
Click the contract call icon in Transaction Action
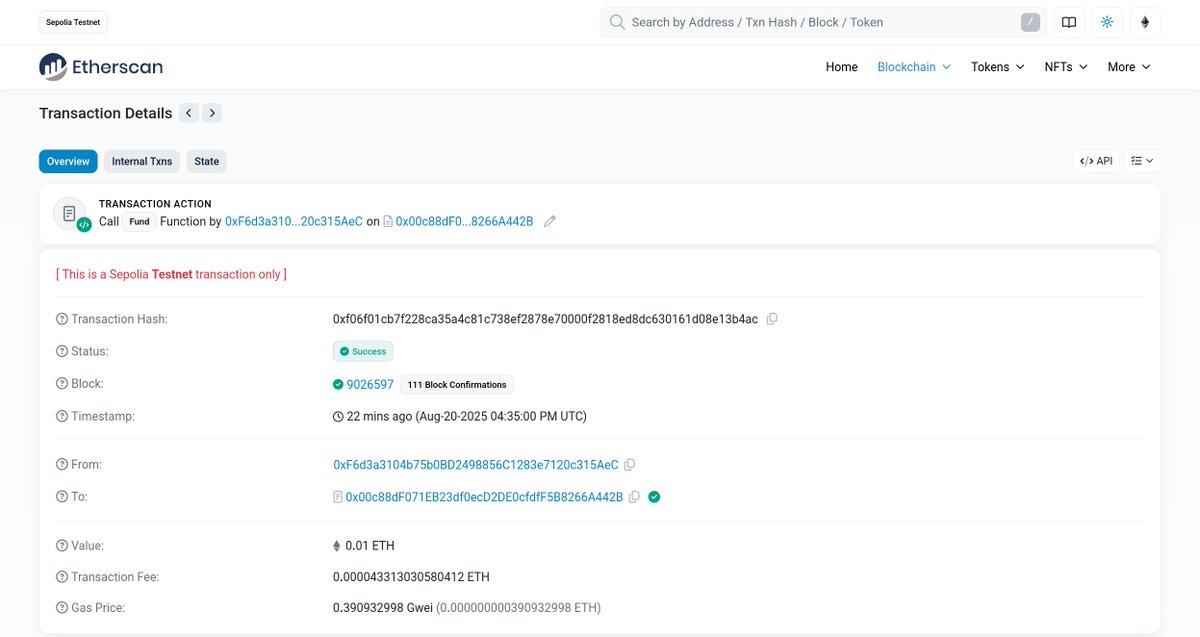point(72,215)
